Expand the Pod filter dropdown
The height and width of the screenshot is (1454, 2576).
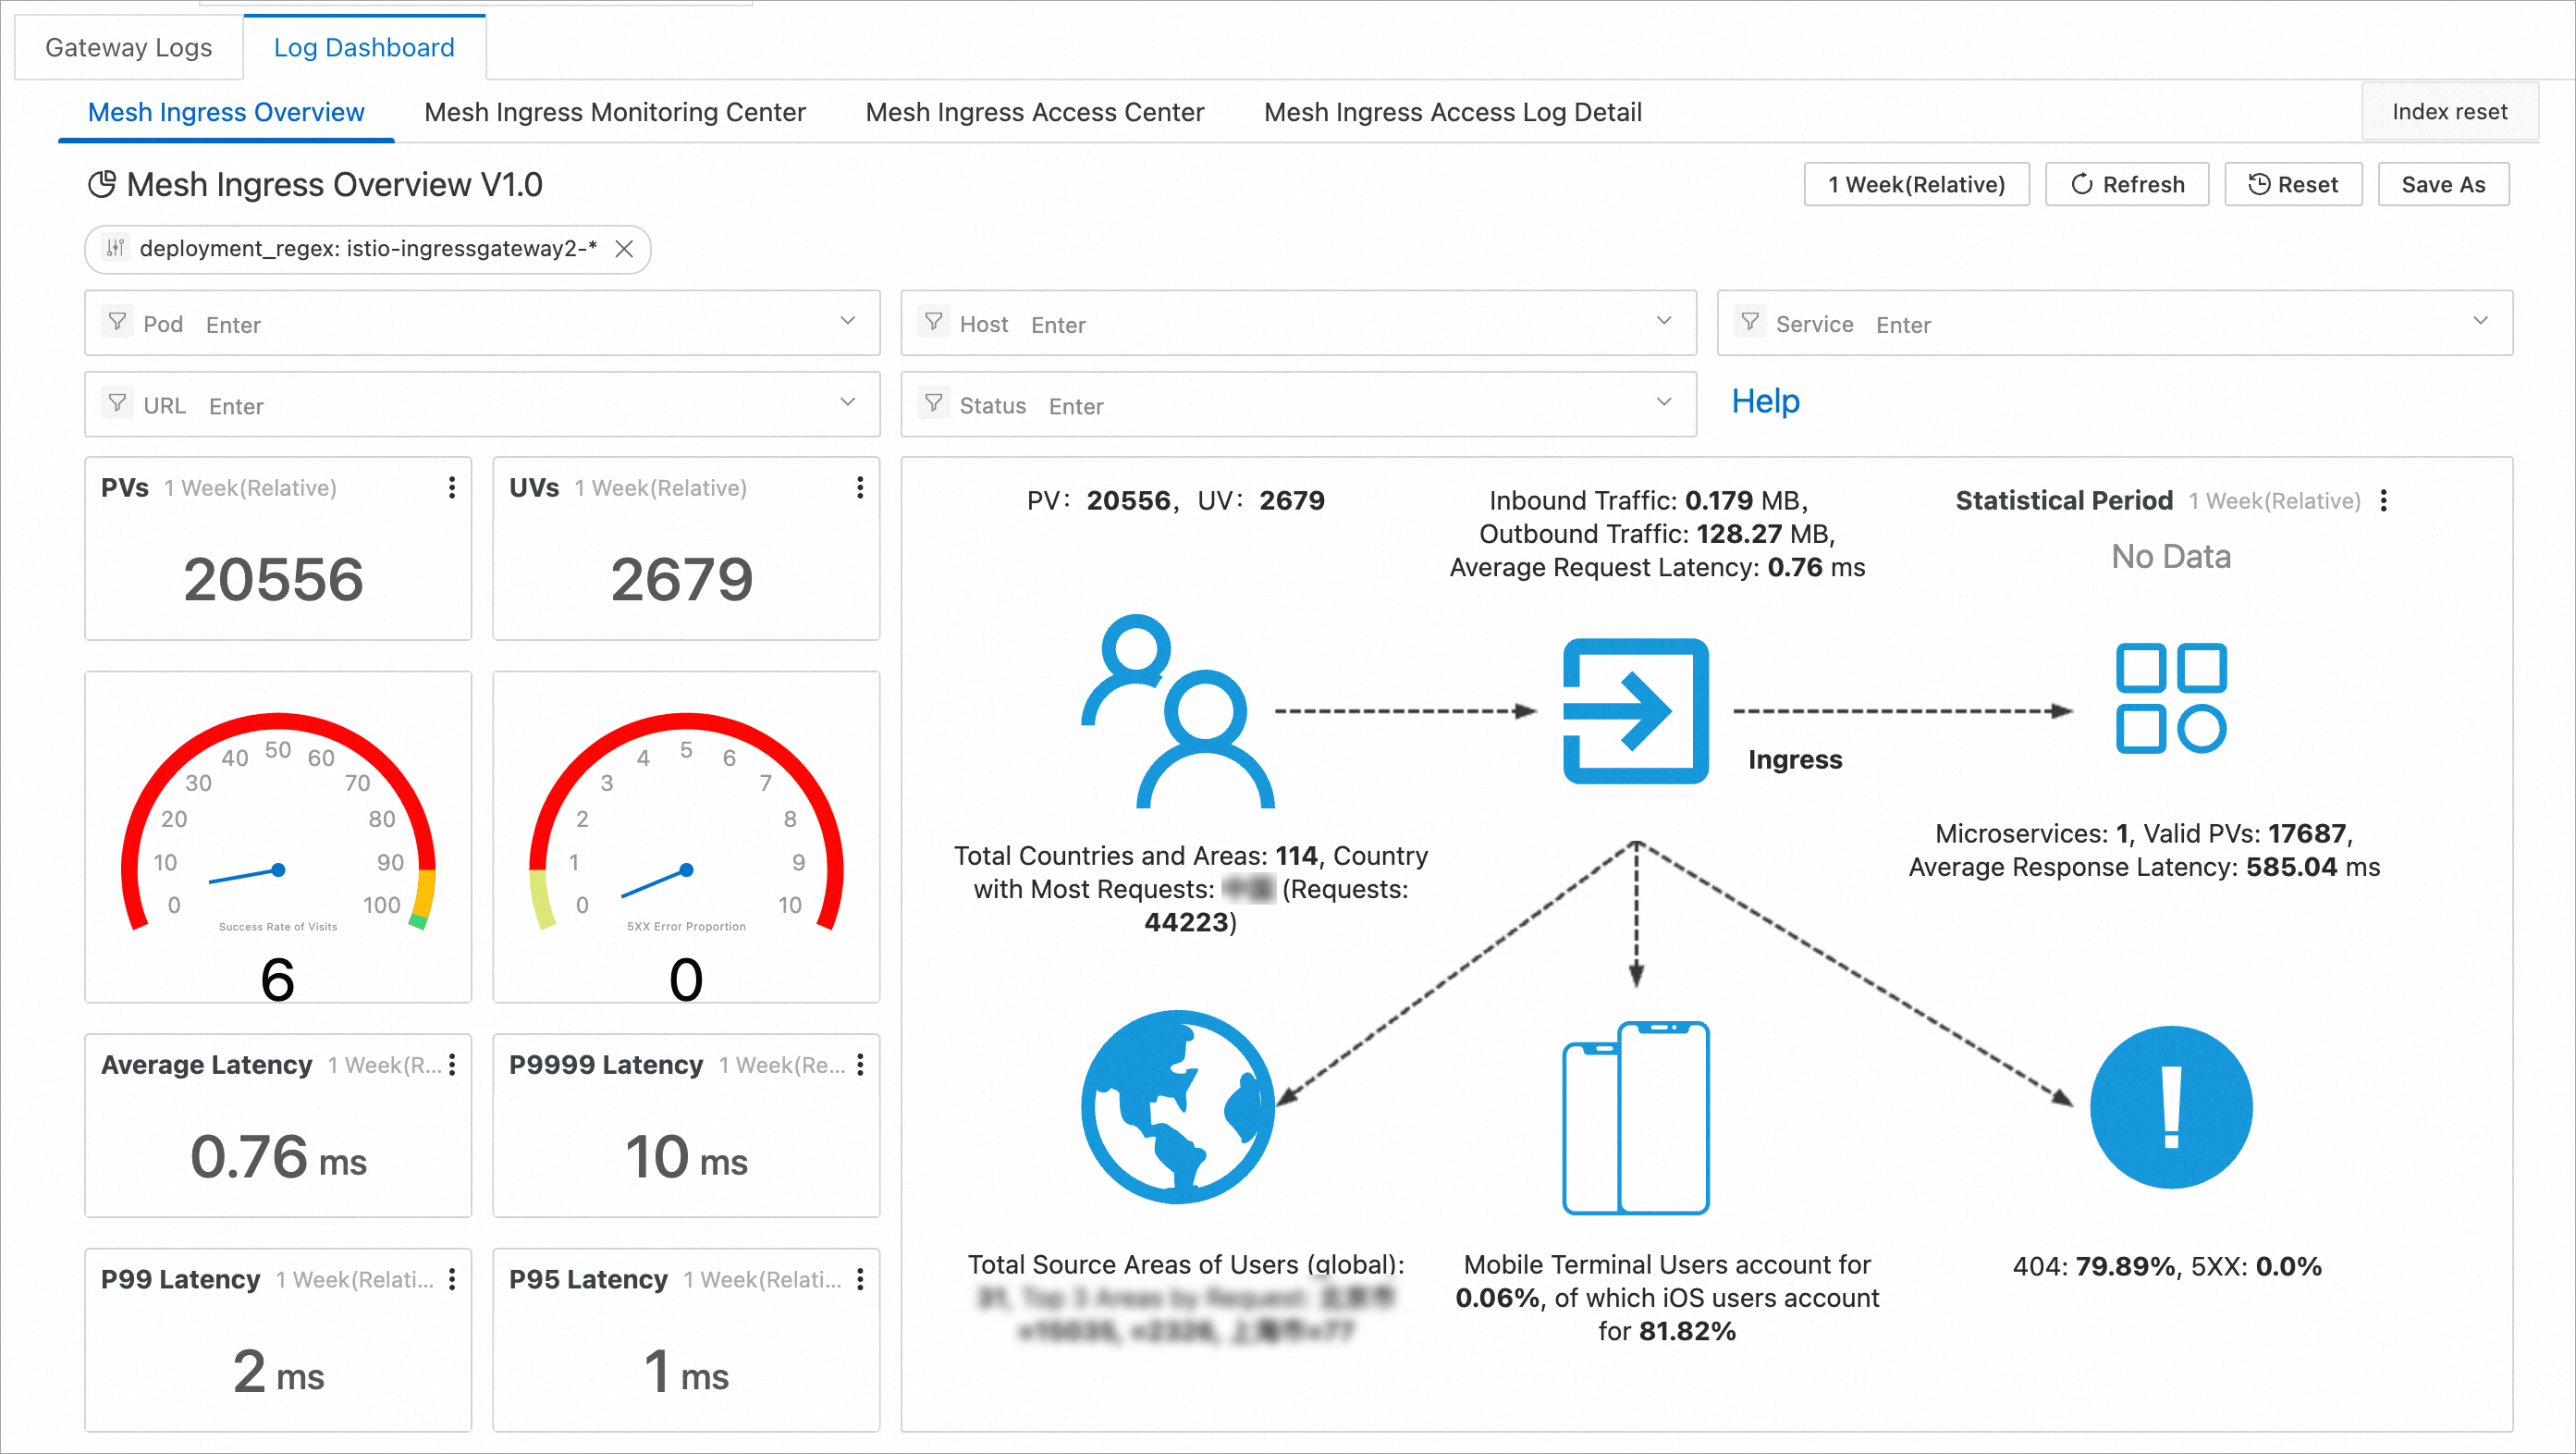point(847,321)
